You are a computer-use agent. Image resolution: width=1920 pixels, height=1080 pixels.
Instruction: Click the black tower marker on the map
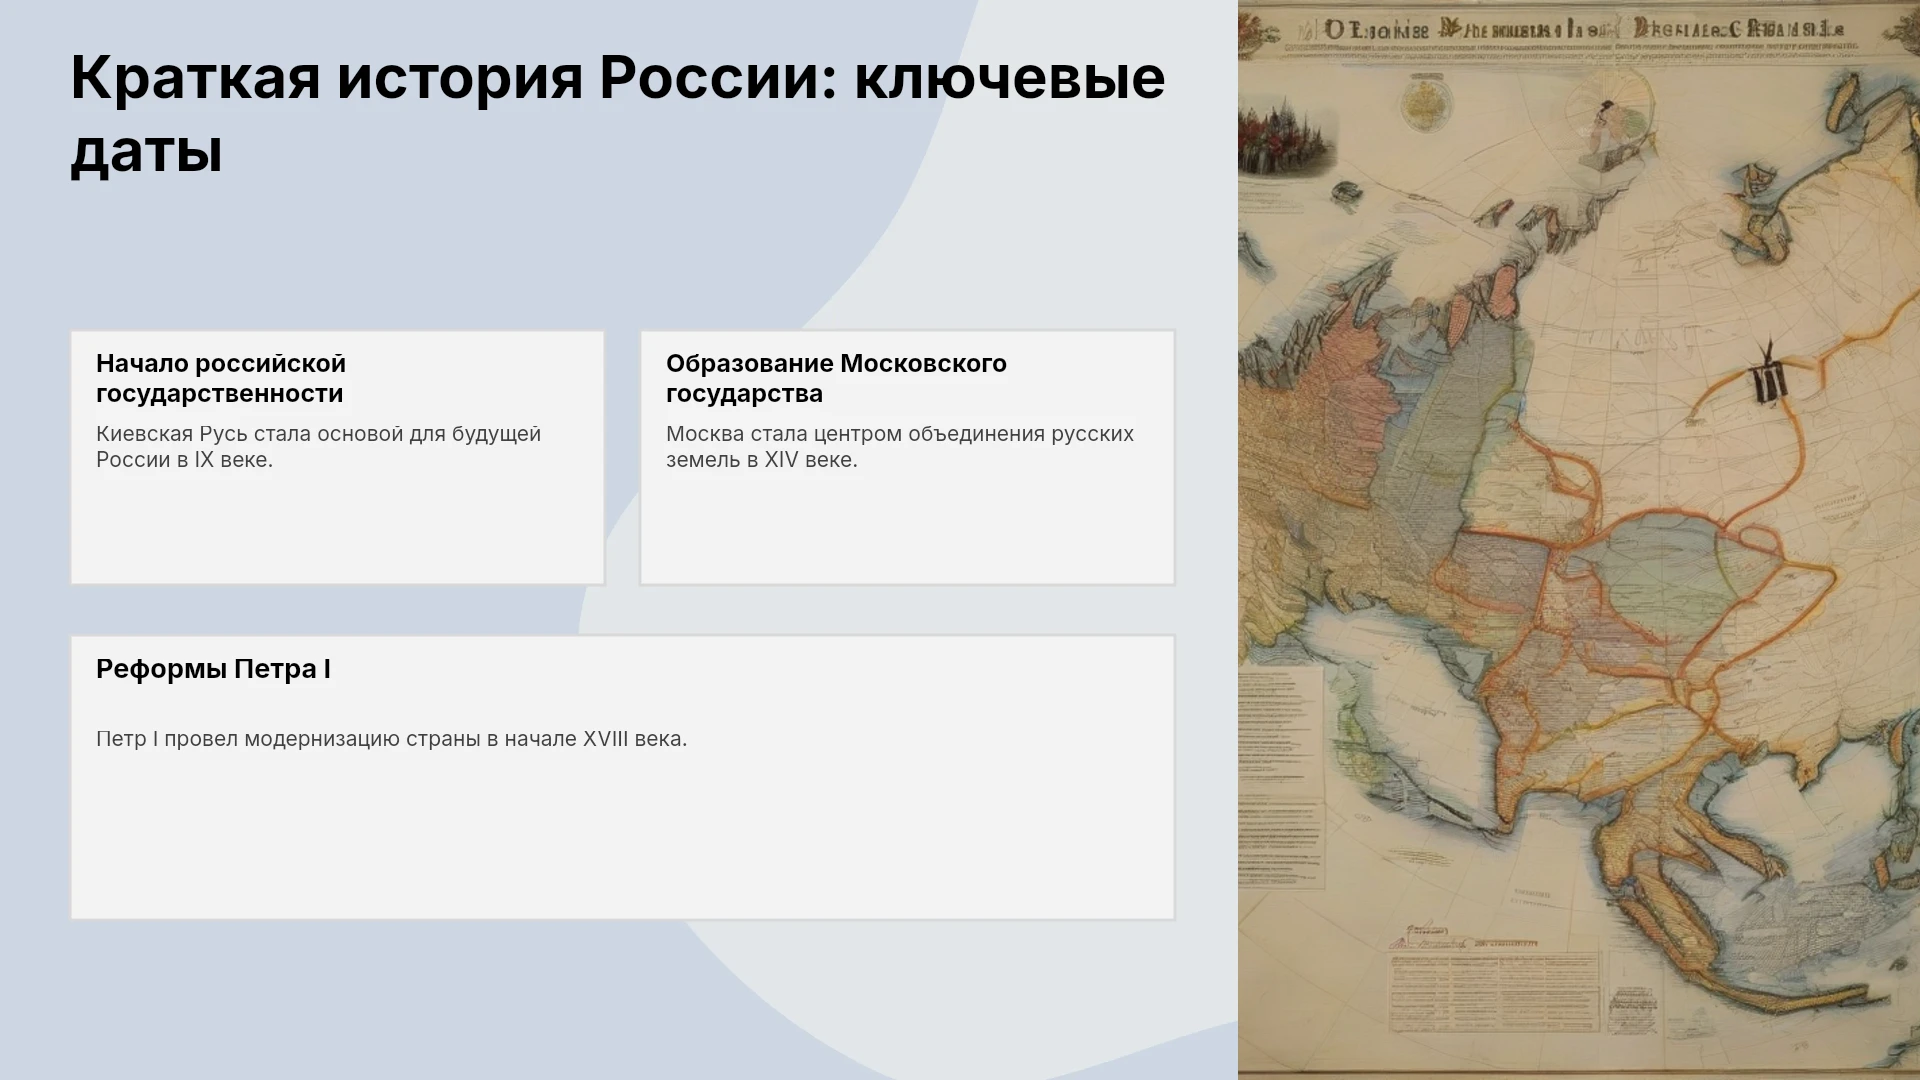click(1768, 374)
